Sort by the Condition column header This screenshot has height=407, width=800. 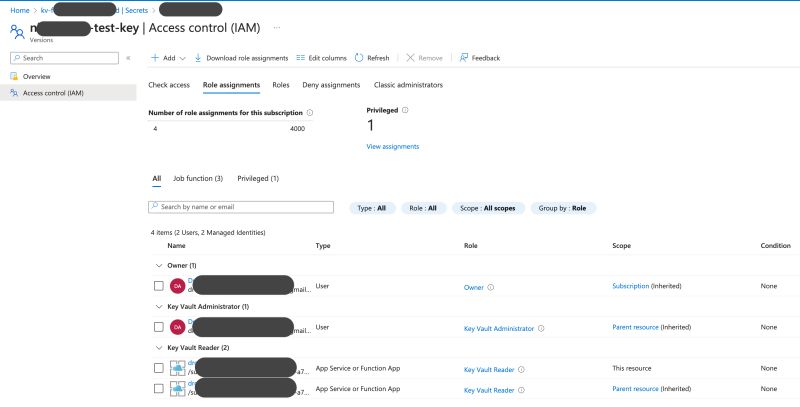tap(776, 245)
